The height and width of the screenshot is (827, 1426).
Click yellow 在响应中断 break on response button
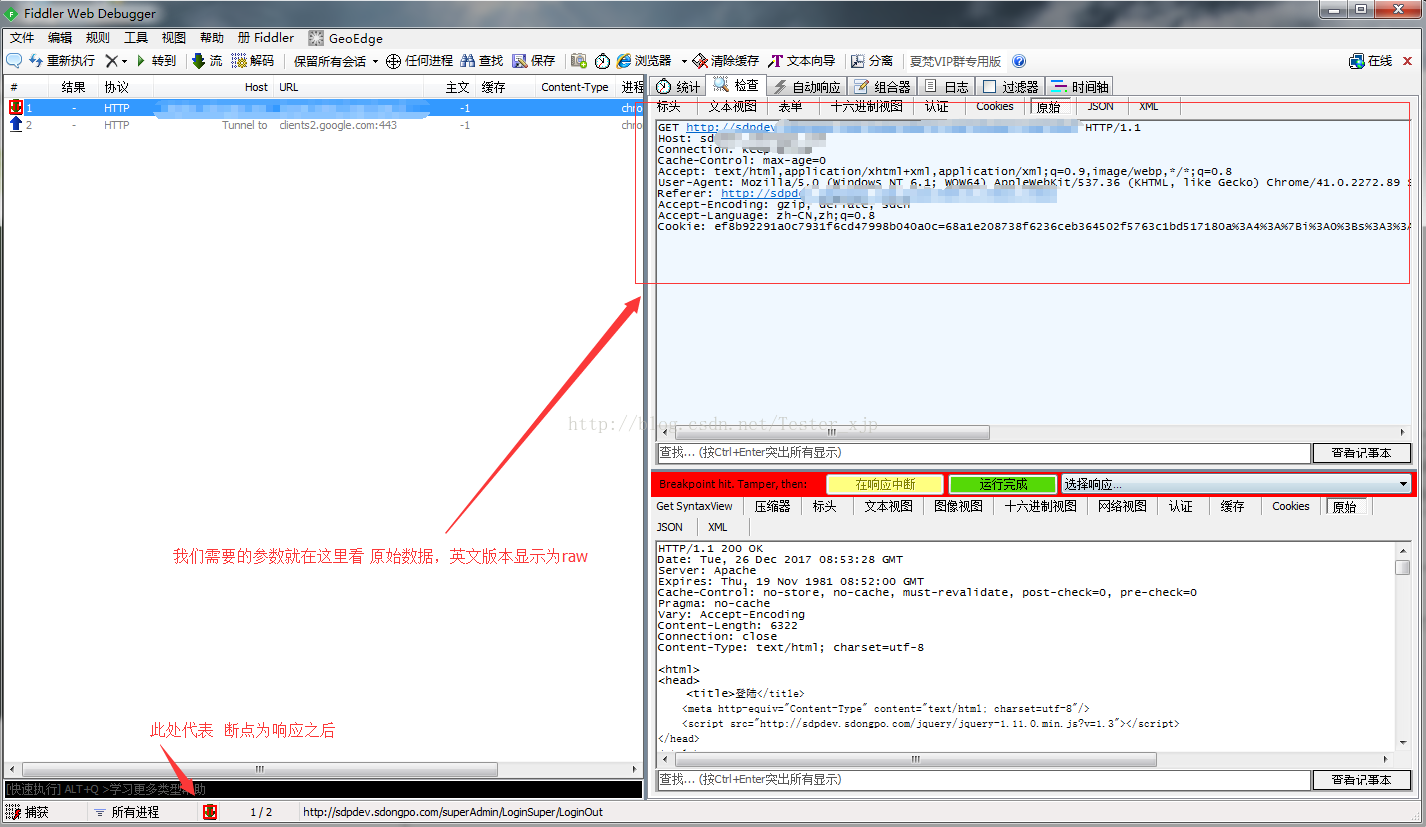coord(885,484)
